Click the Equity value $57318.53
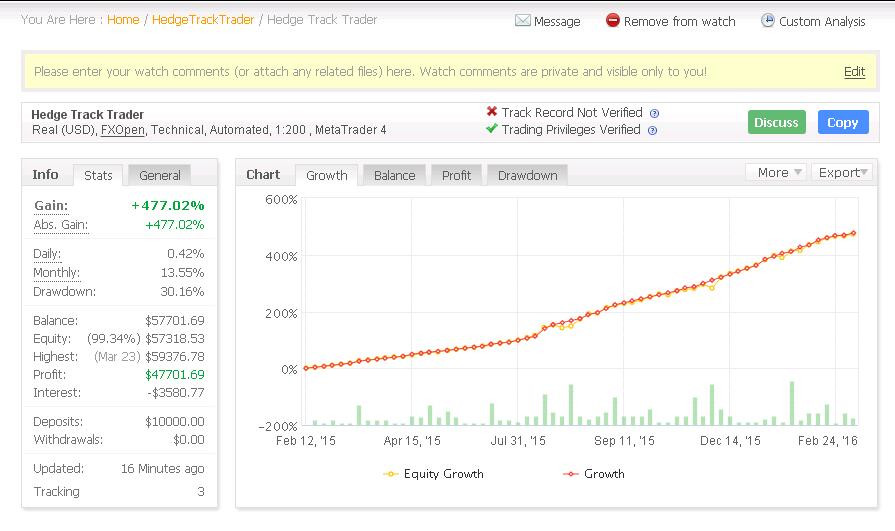 click(x=175, y=339)
